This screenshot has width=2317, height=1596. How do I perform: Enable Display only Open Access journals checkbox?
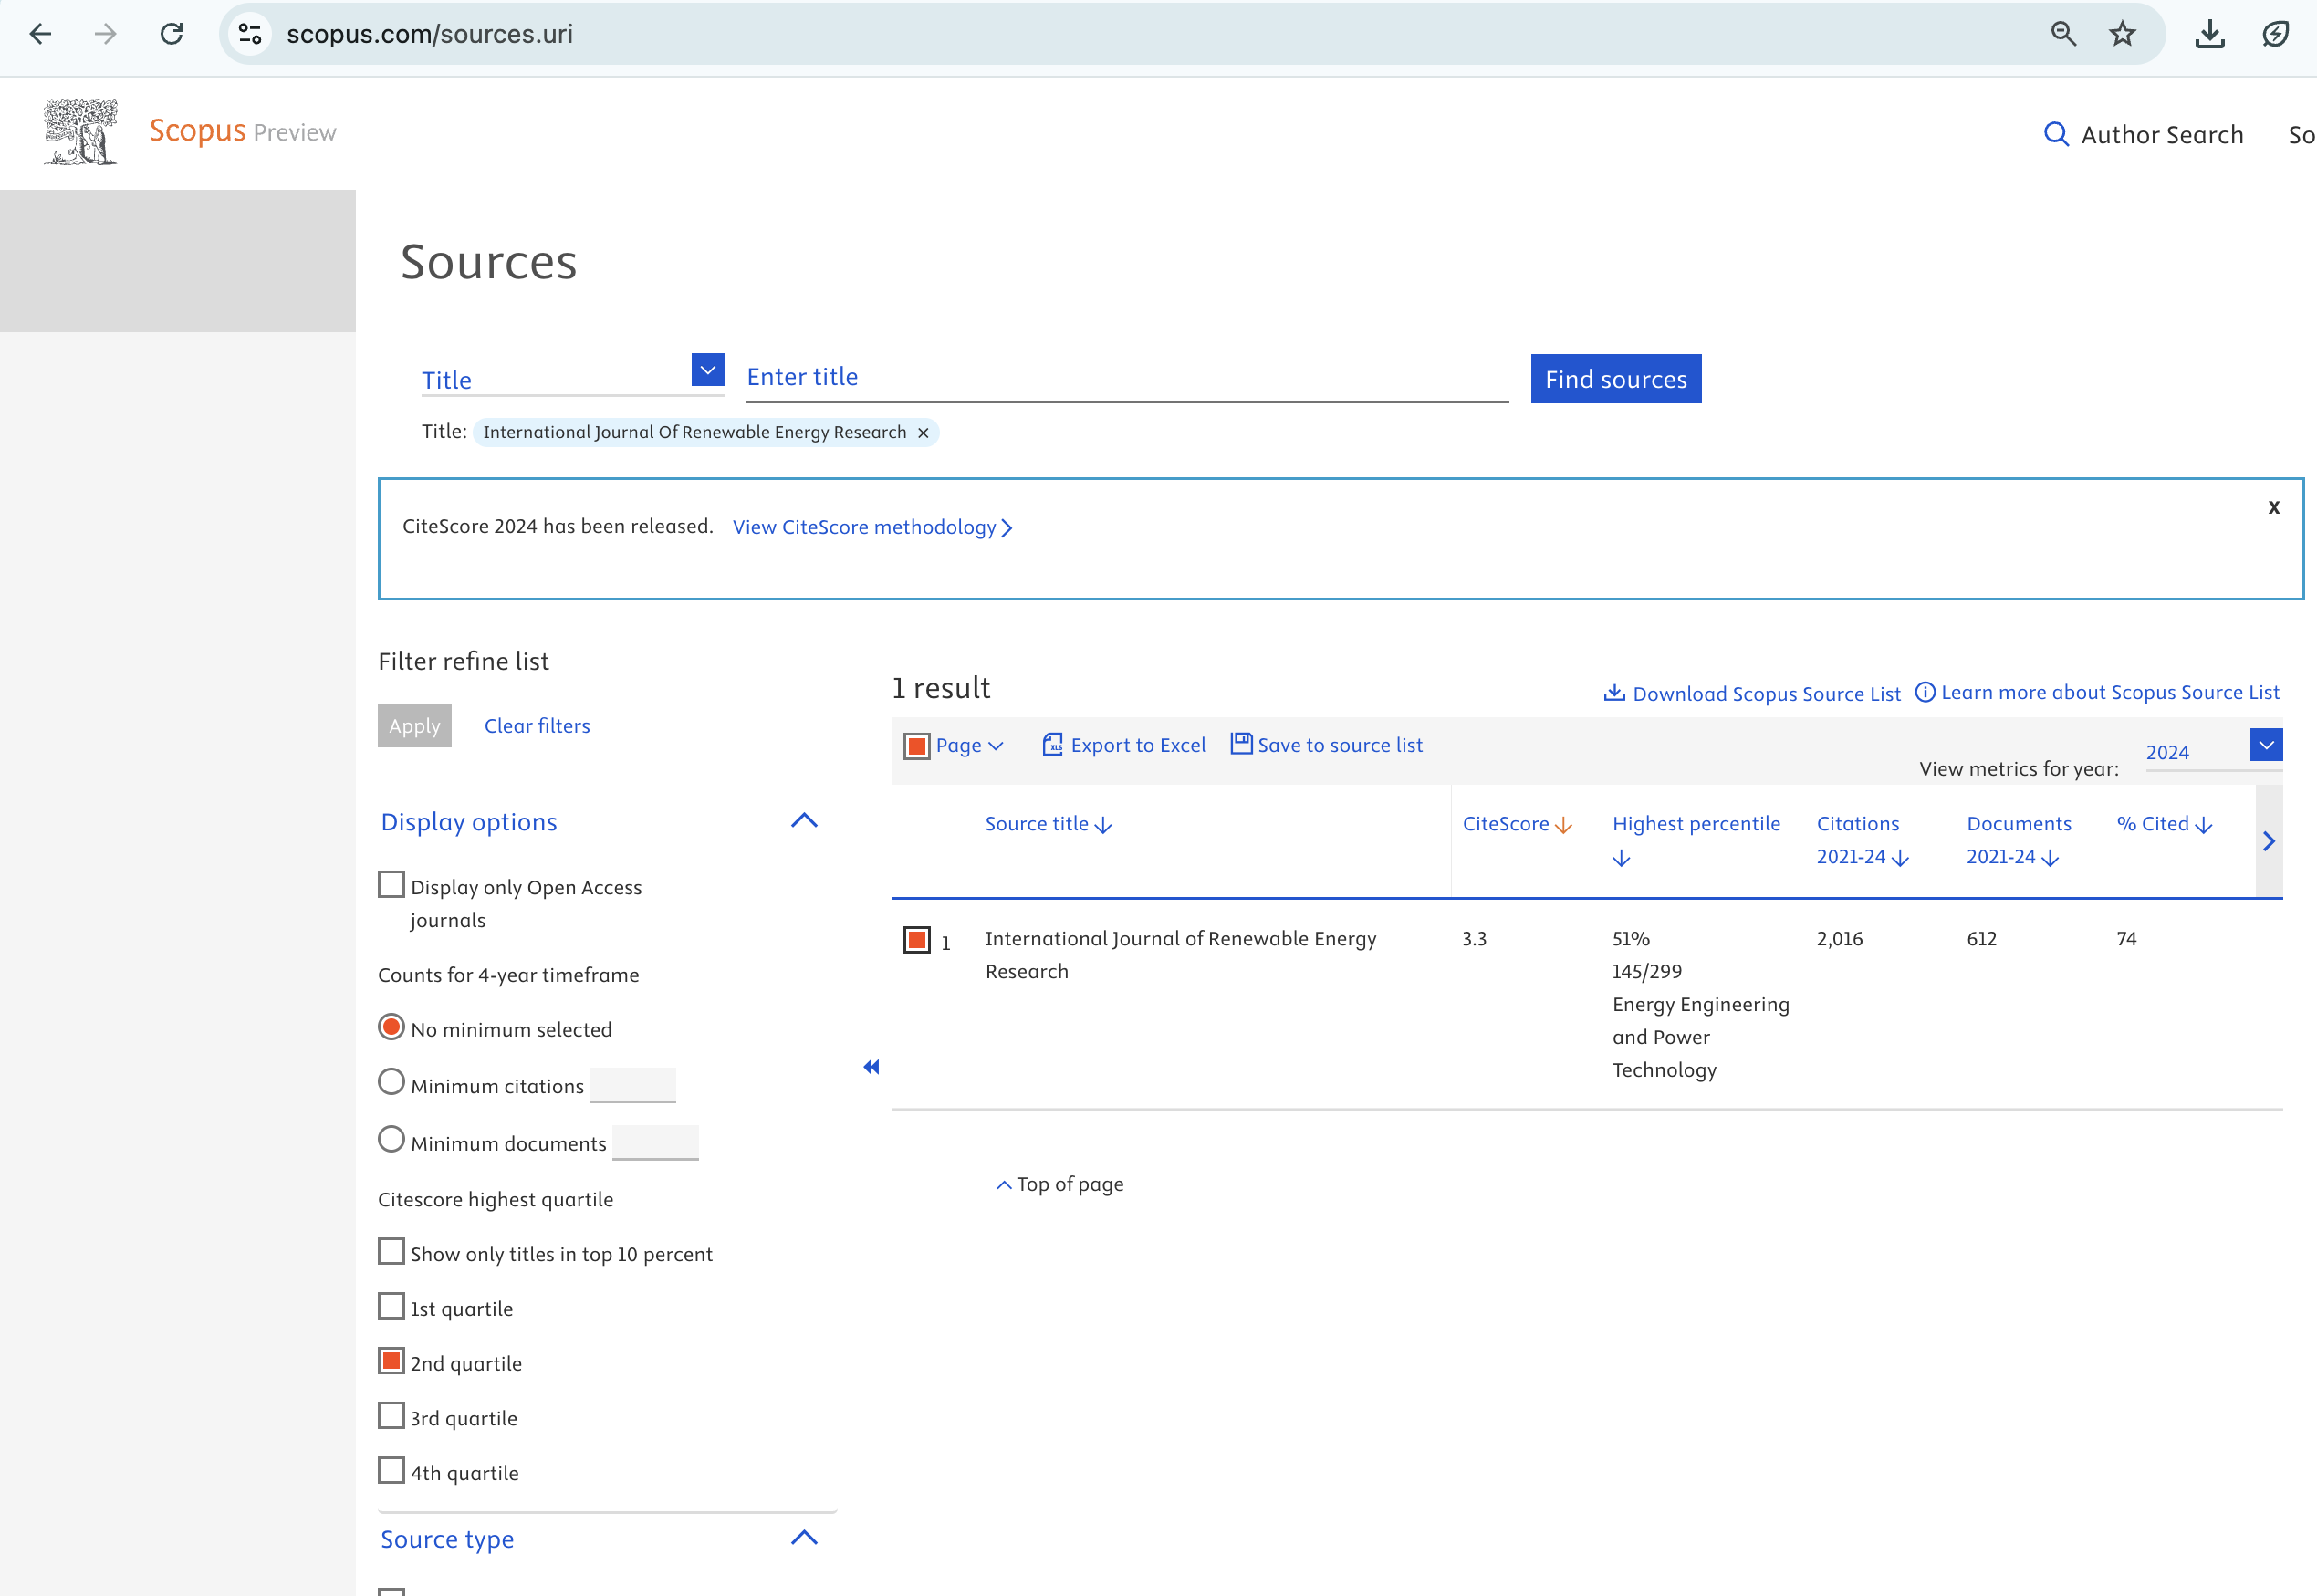391,885
